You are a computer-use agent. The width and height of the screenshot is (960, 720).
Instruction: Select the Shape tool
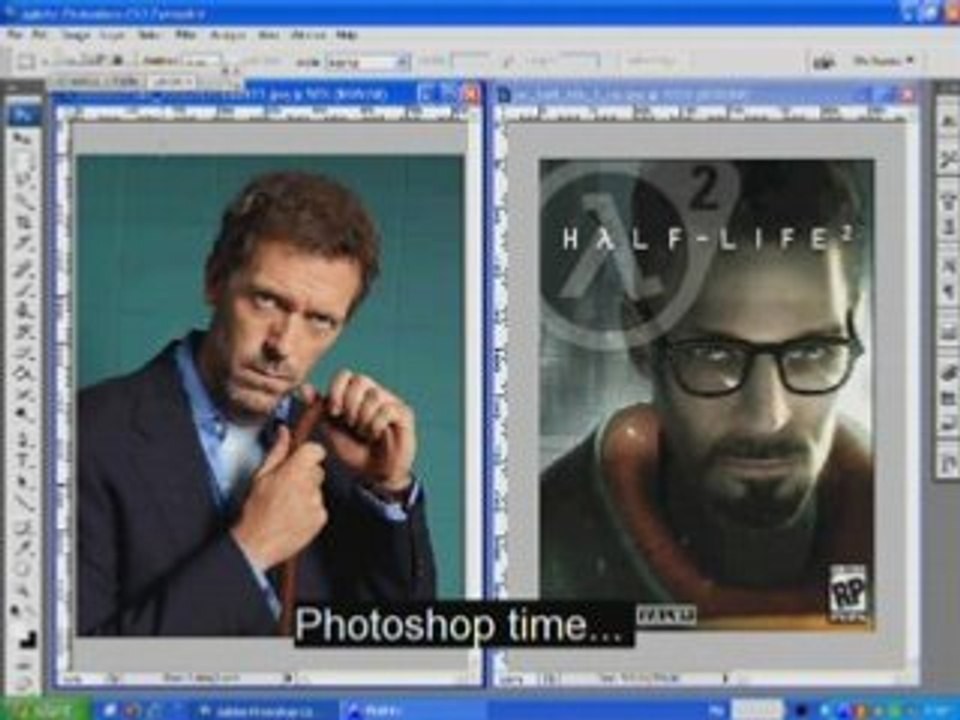(23, 503)
